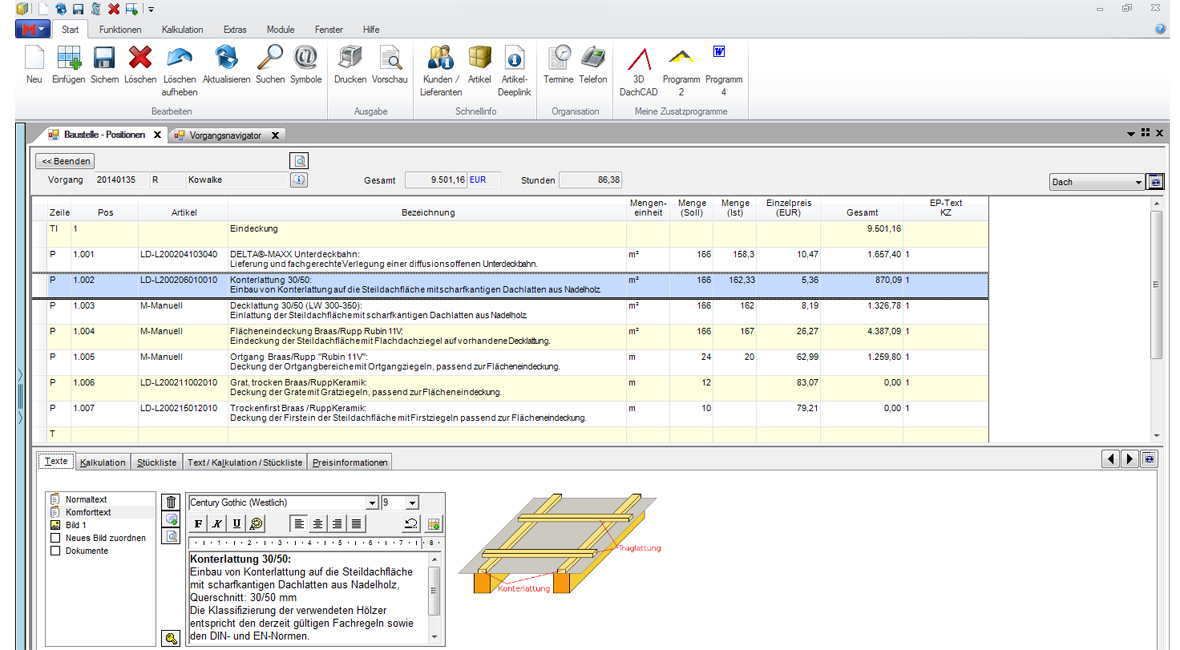This screenshot has height=650, width=1180.
Task: Click the trash icon beside text list
Action: 171,503
